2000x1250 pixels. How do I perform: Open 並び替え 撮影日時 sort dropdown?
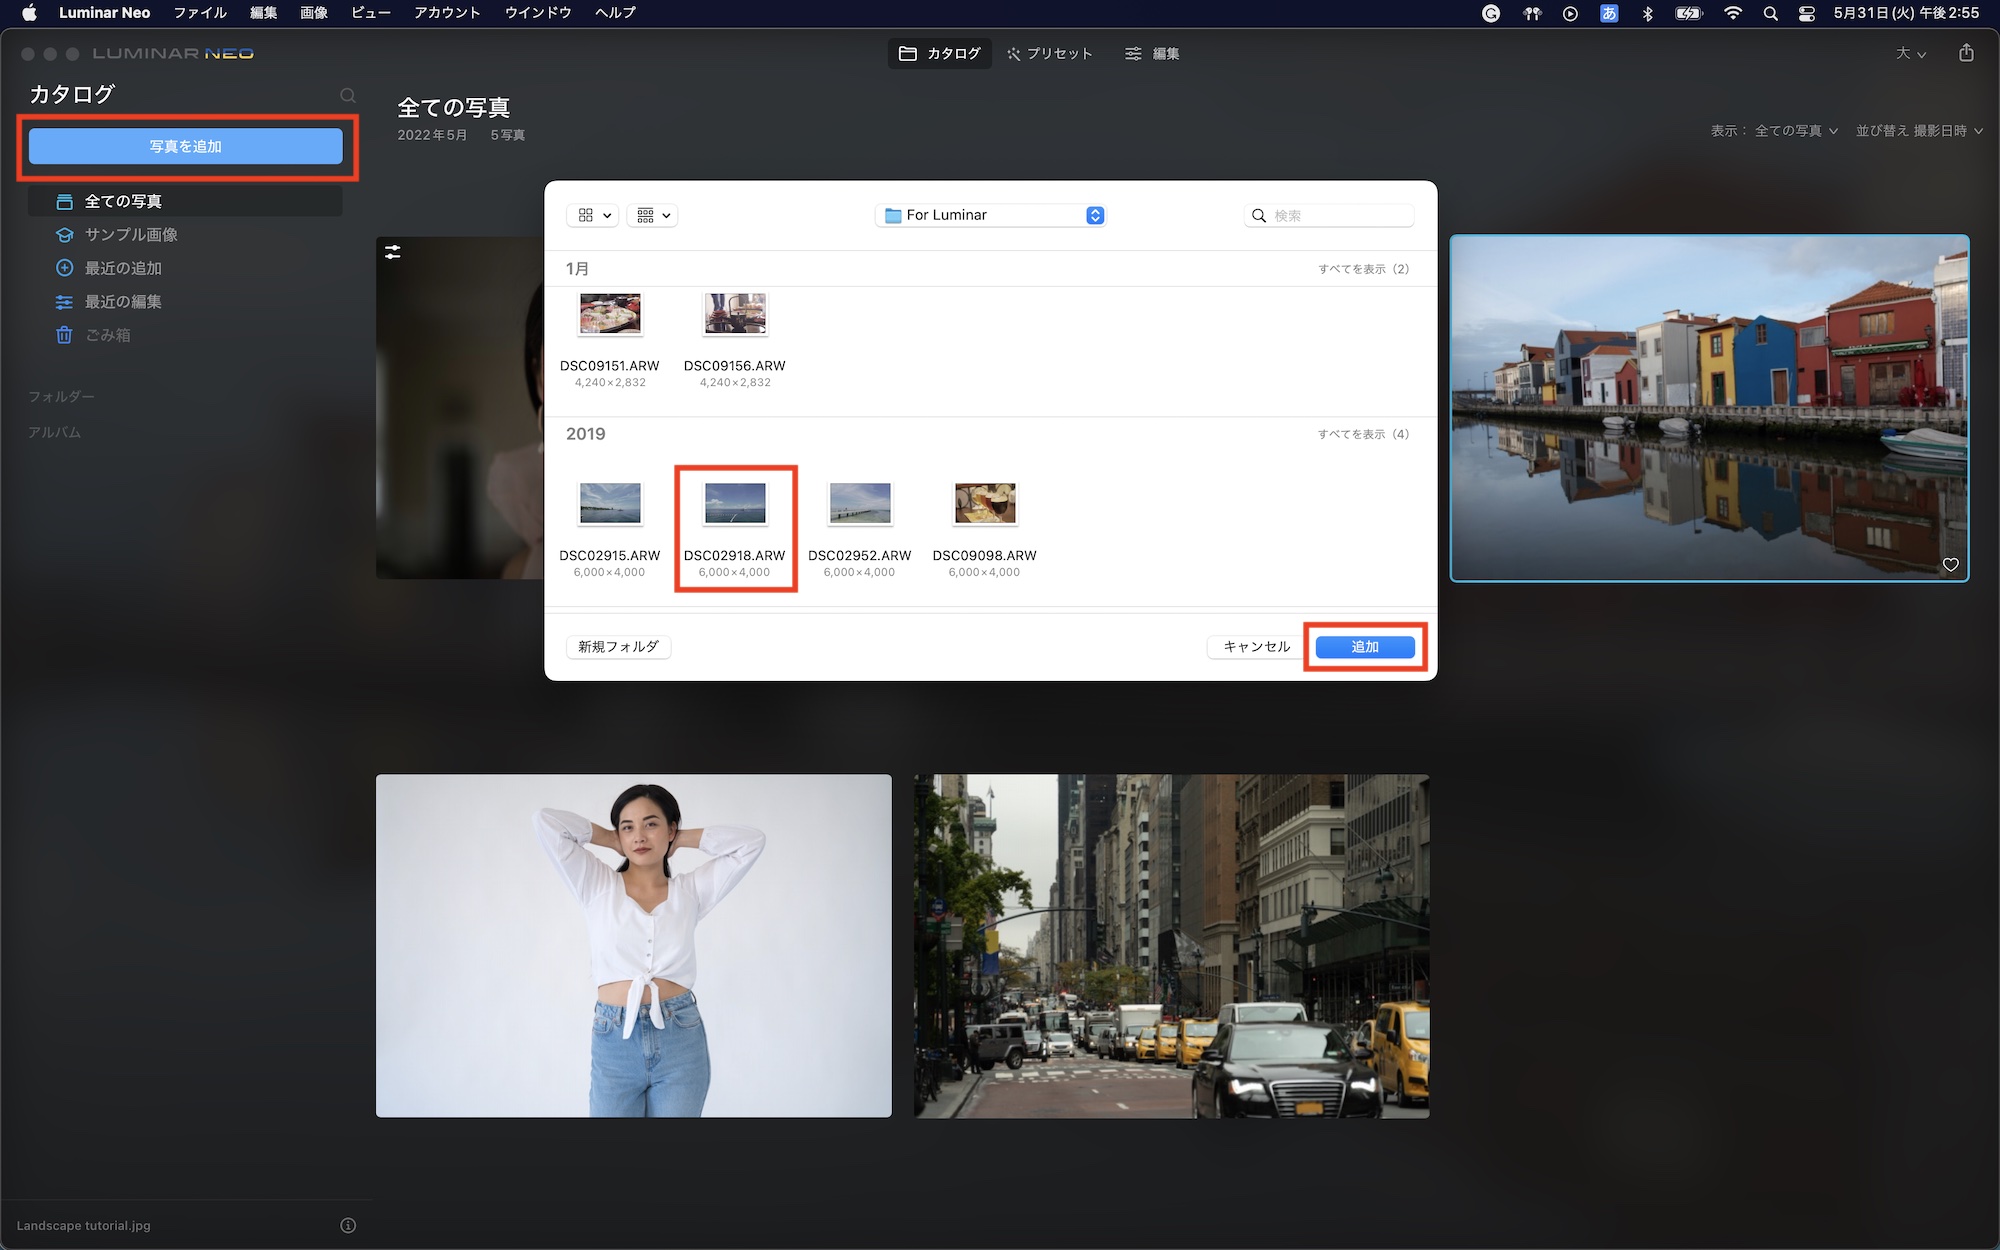[1918, 131]
